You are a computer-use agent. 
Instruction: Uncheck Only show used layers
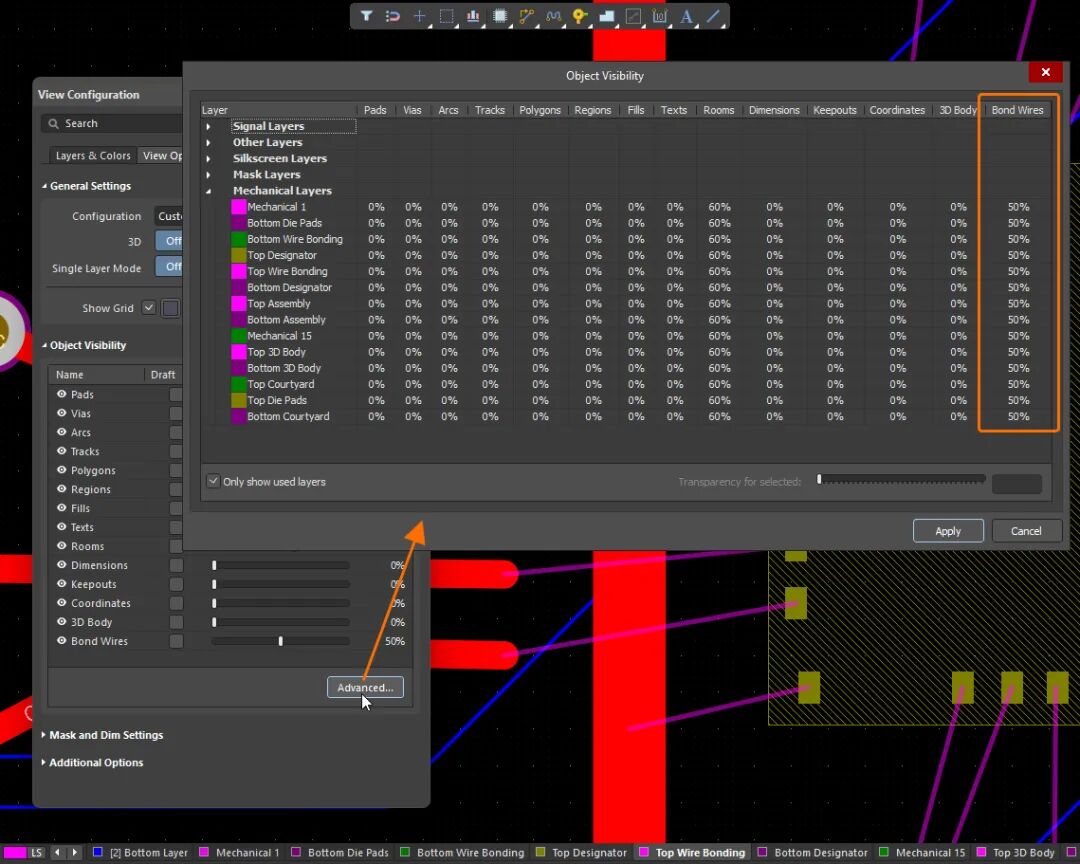point(214,481)
